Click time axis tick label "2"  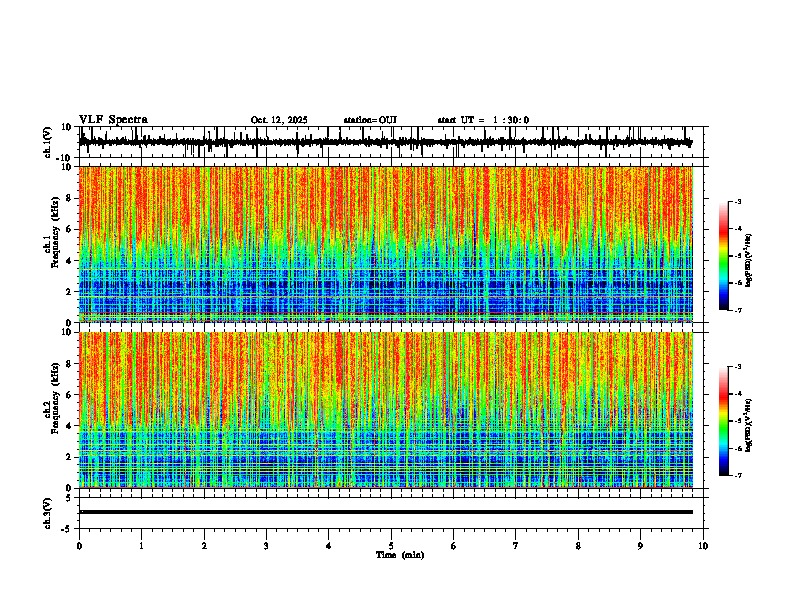(x=204, y=546)
